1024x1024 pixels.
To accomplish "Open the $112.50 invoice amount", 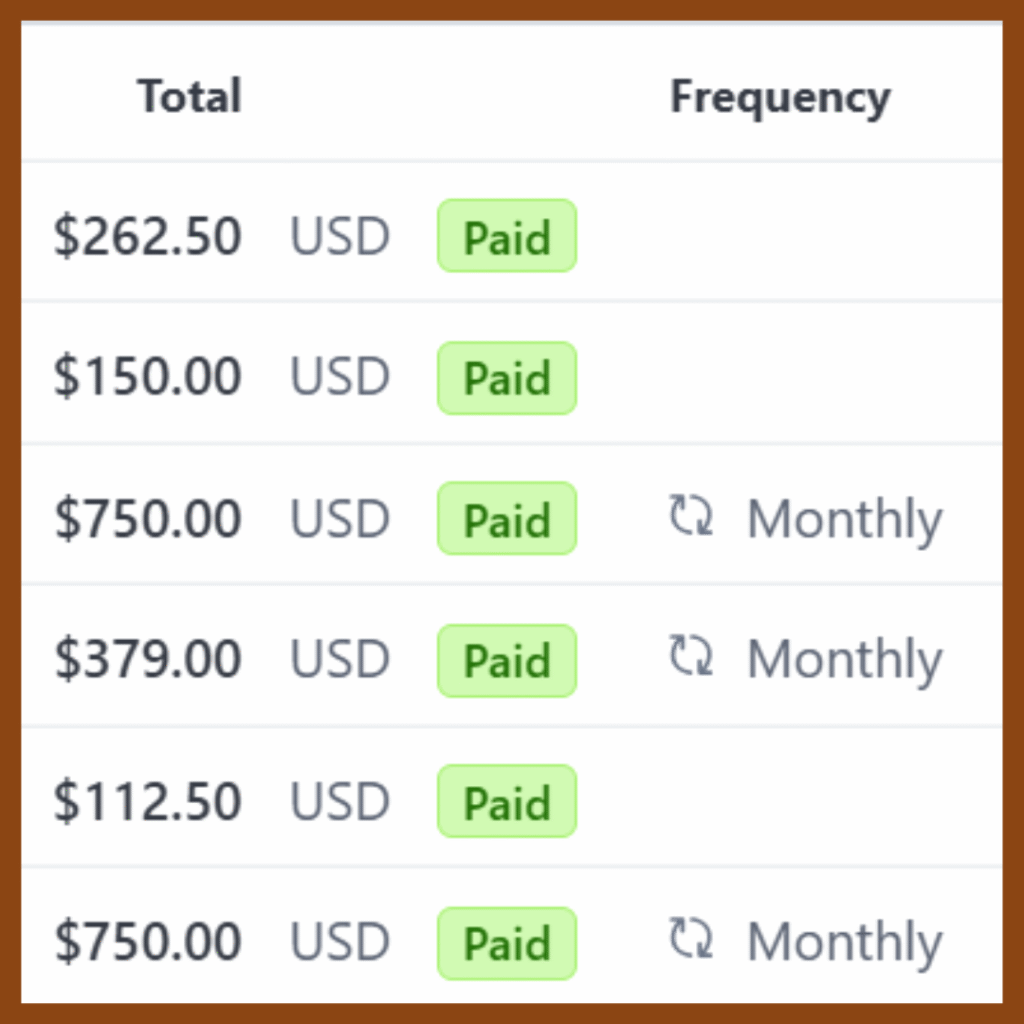I will pyautogui.click(x=148, y=801).
